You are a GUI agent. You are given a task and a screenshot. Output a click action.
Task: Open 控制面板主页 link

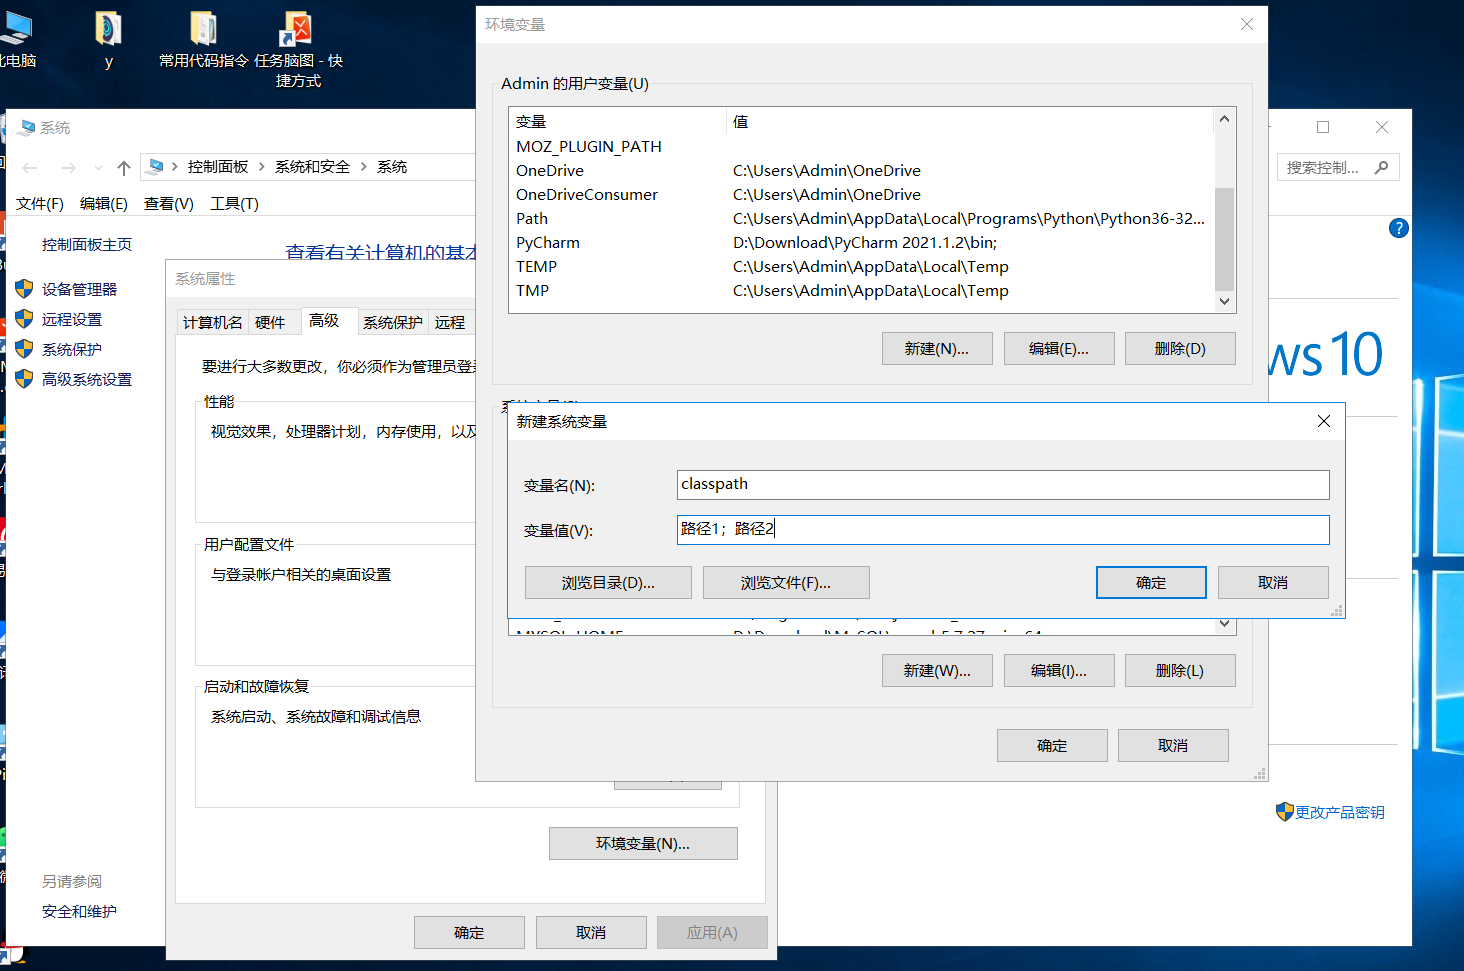point(87,244)
